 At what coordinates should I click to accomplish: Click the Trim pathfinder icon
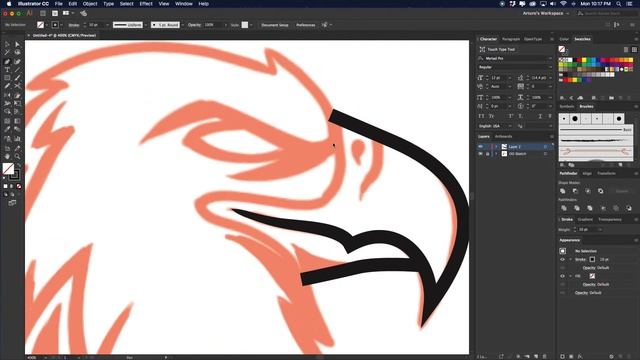[x=577, y=208]
